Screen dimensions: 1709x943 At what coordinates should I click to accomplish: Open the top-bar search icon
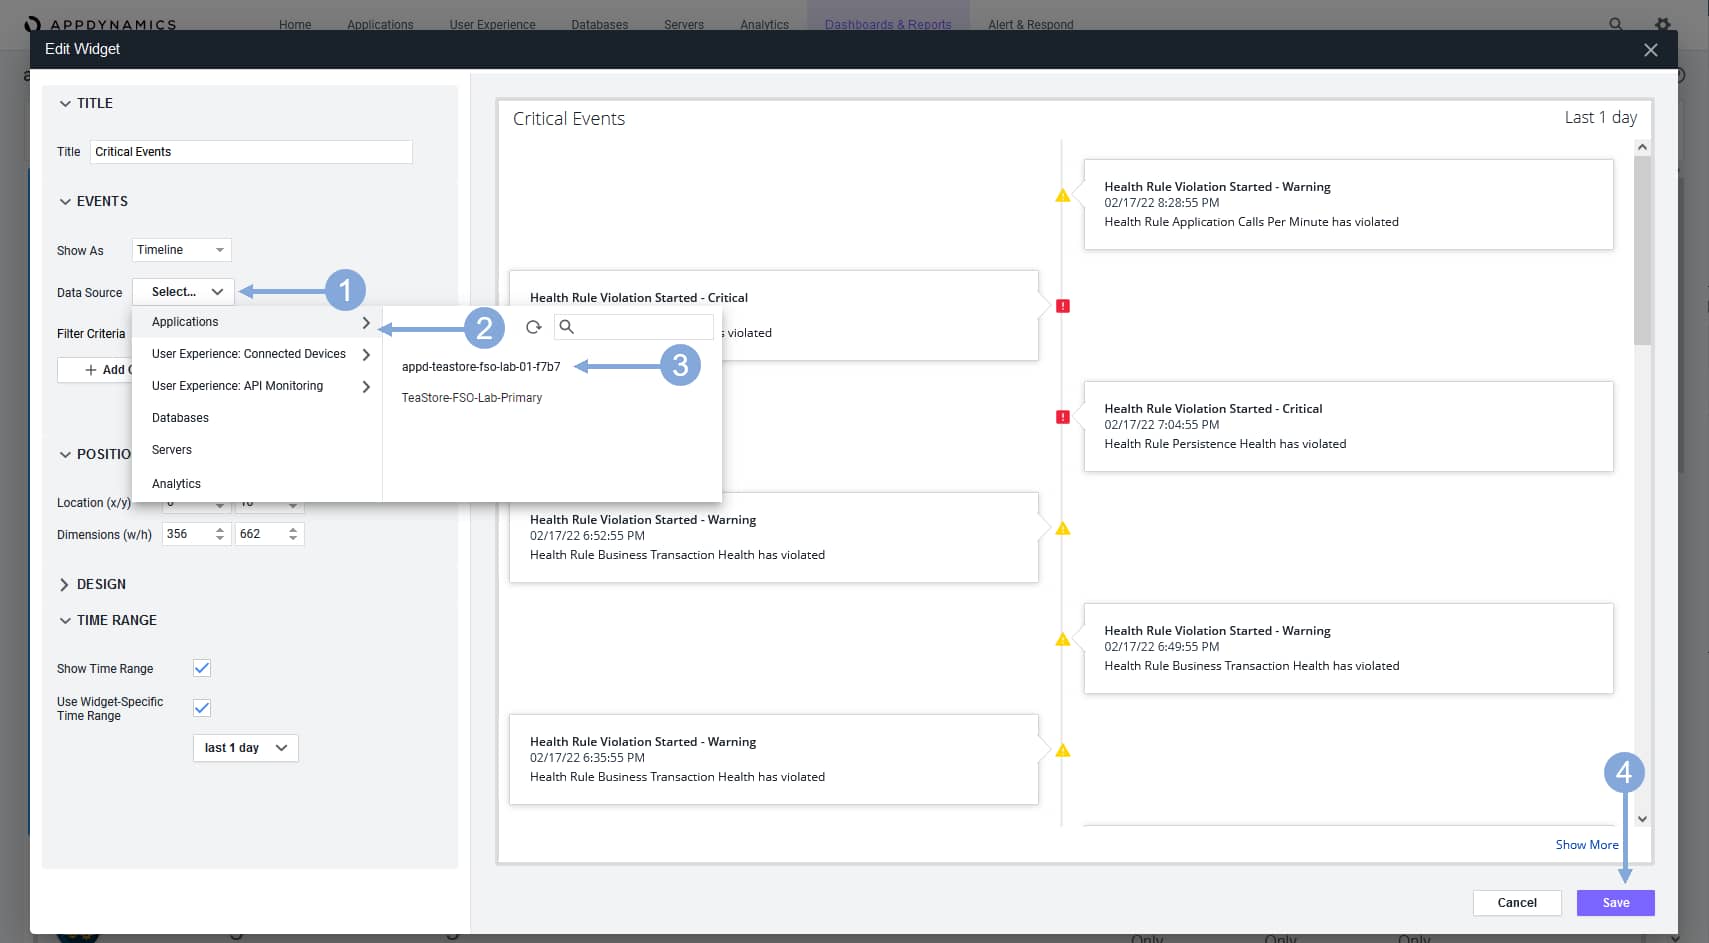[x=1616, y=24]
